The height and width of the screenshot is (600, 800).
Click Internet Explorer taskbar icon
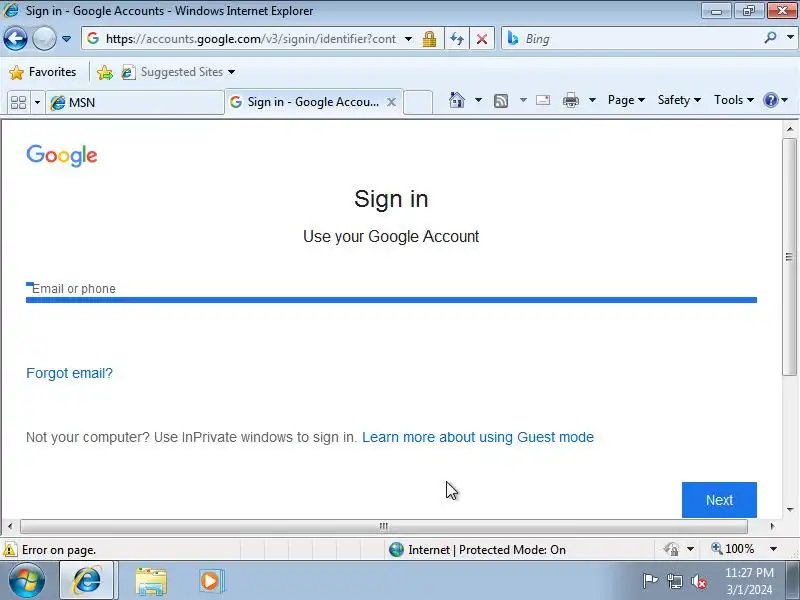tap(87, 581)
